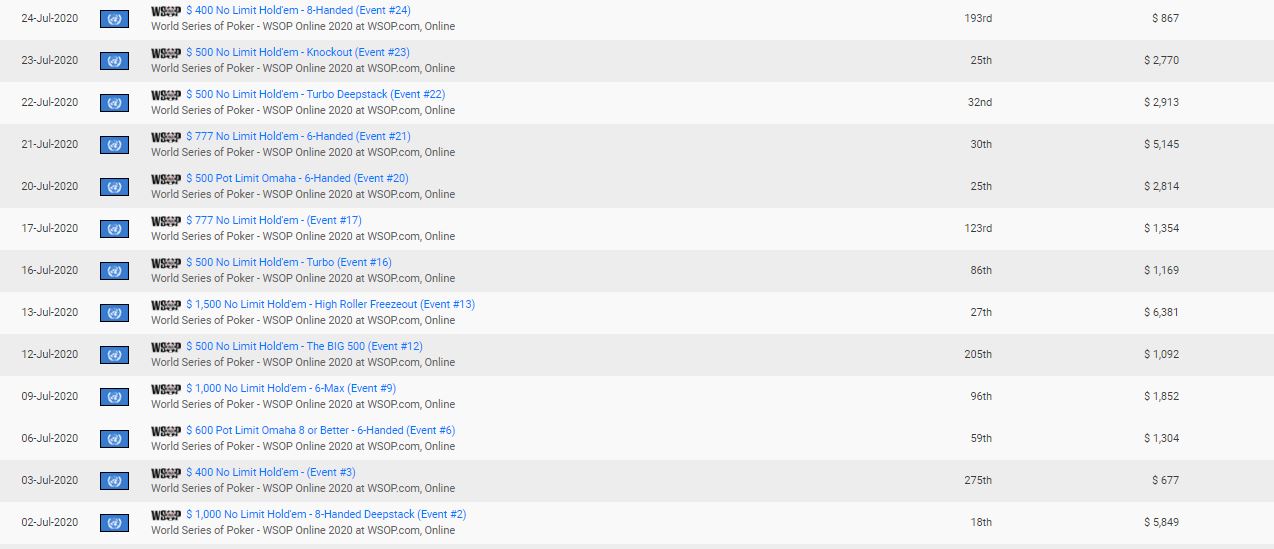Click the $ 2,770 prize amount

(1162, 60)
